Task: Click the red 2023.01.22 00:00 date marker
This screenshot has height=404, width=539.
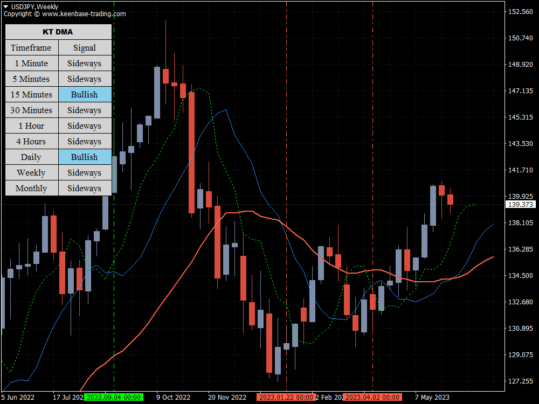Action: click(286, 397)
